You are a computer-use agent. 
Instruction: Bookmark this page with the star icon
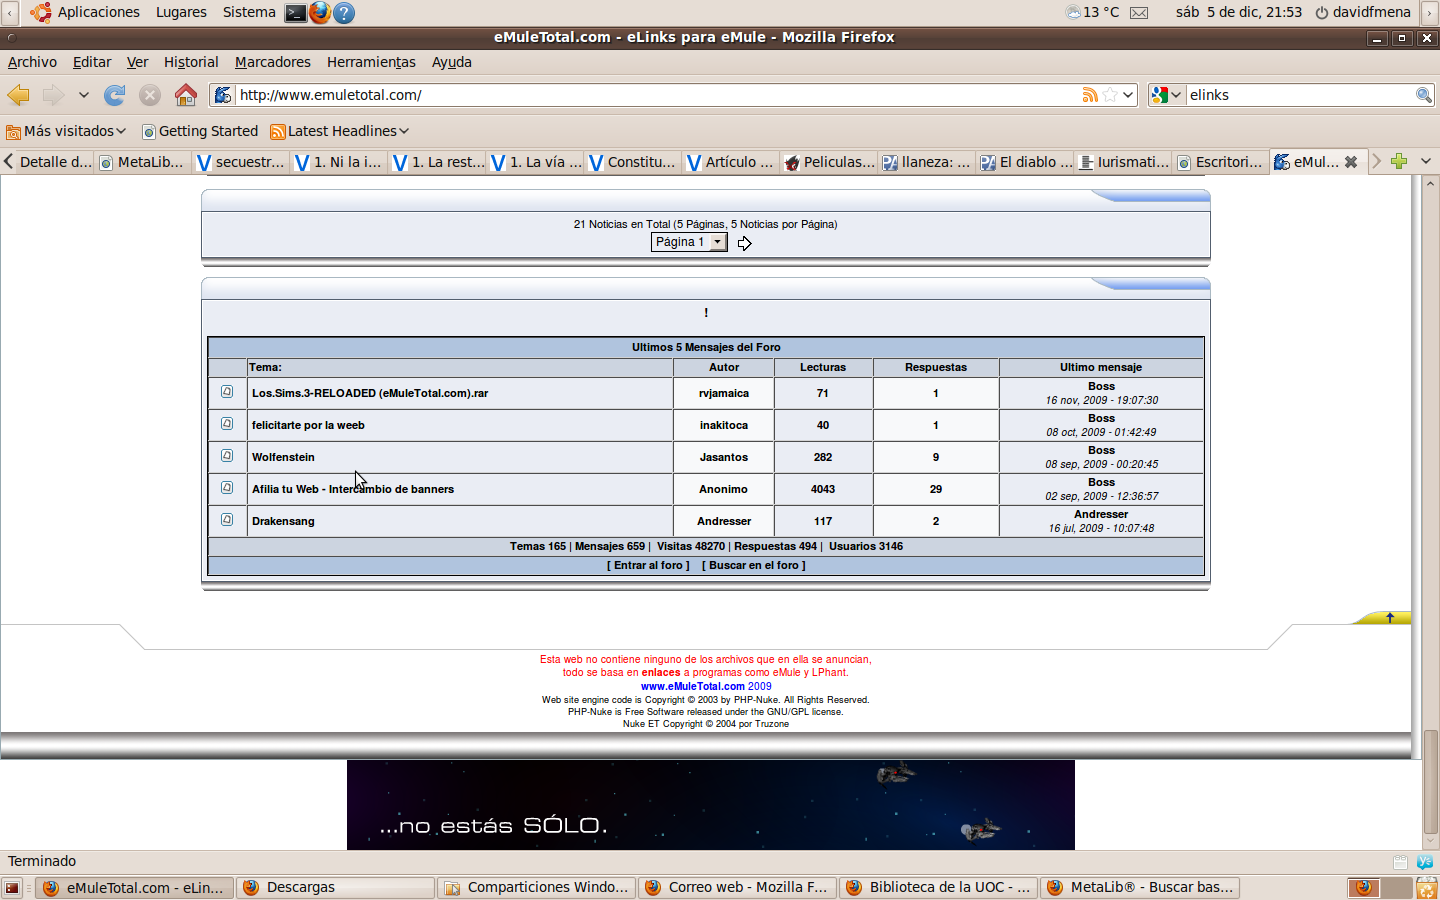(x=1109, y=95)
